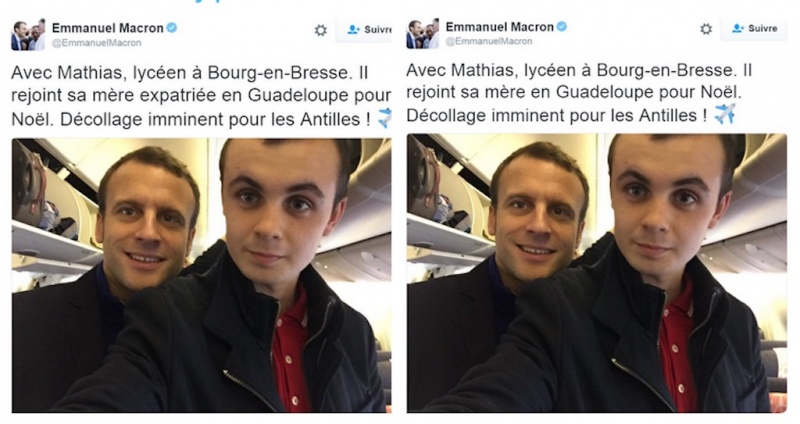800x424 pixels.
Task: Click the airplane emoji in left tweet text
Action: tap(385, 118)
